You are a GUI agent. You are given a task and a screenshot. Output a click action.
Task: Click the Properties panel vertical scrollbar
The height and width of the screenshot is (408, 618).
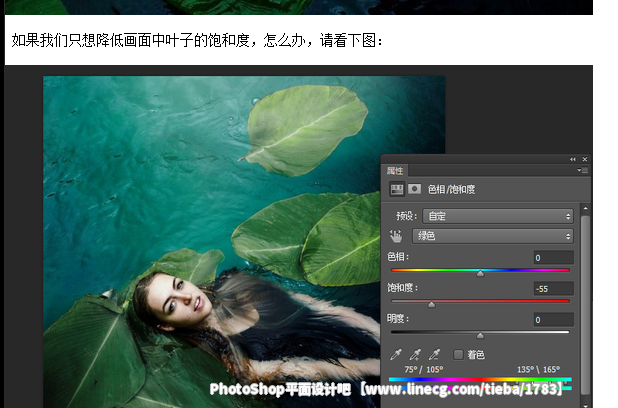tap(586, 304)
